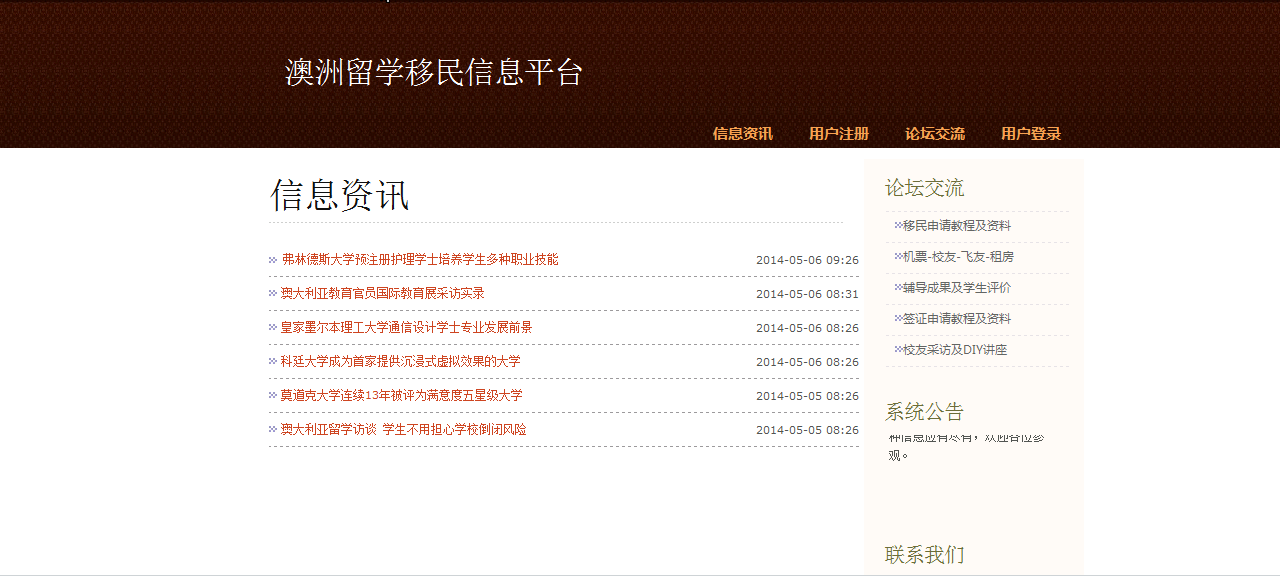The width and height of the screenshot is (1280, 576).
Task: Open article 科廷大学成为首家提供沉浸式虚拟效果的大学
Action: click(400, 362)
